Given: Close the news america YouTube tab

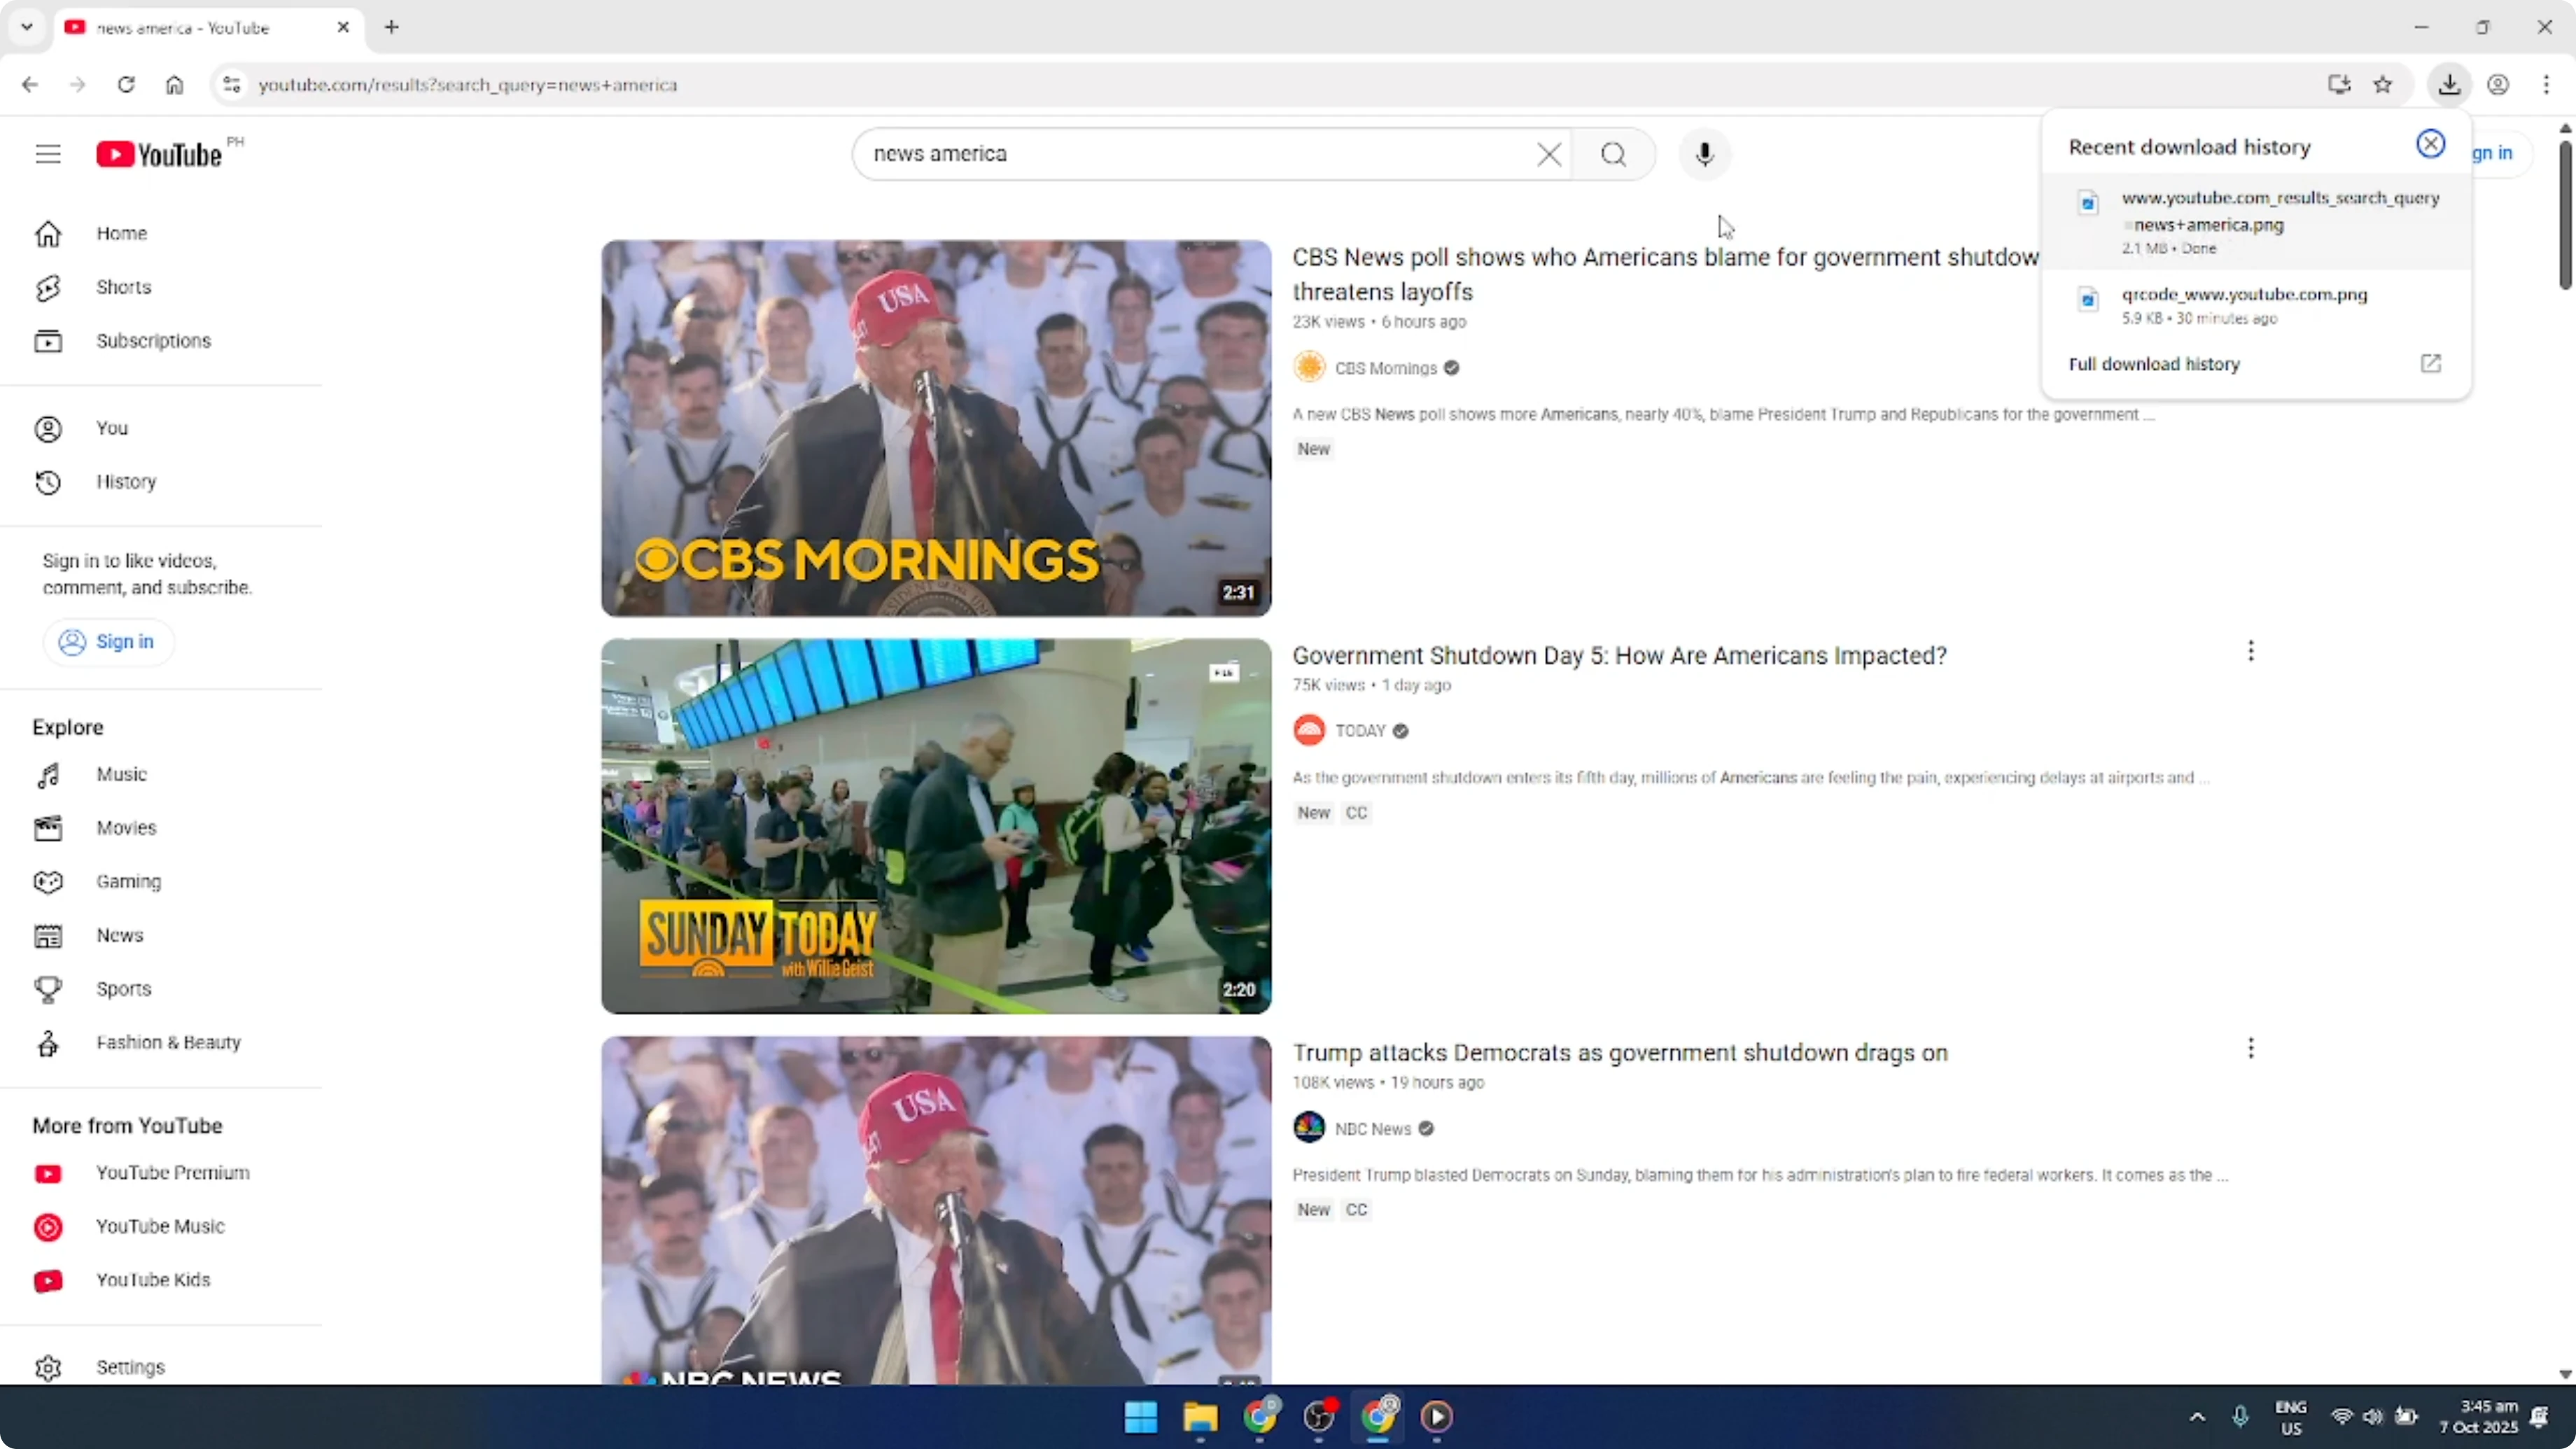Looking at the screenshot, I should tap(343, 27).
